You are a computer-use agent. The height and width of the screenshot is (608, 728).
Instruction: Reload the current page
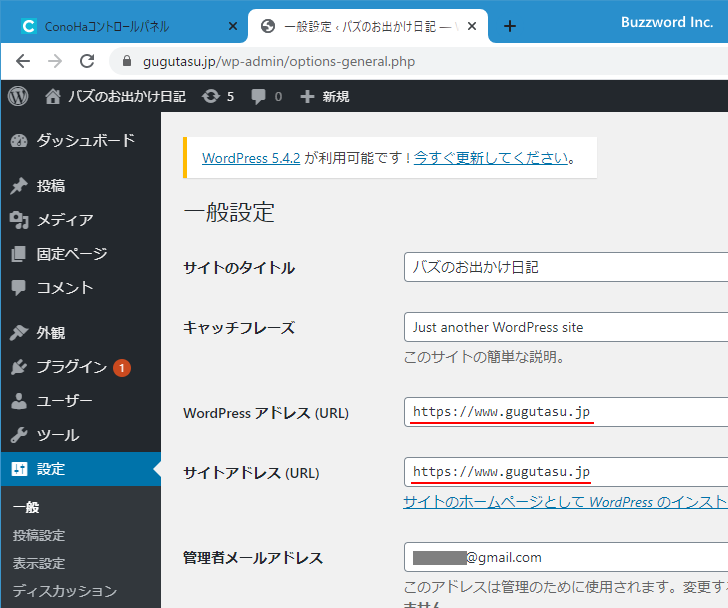87,61
